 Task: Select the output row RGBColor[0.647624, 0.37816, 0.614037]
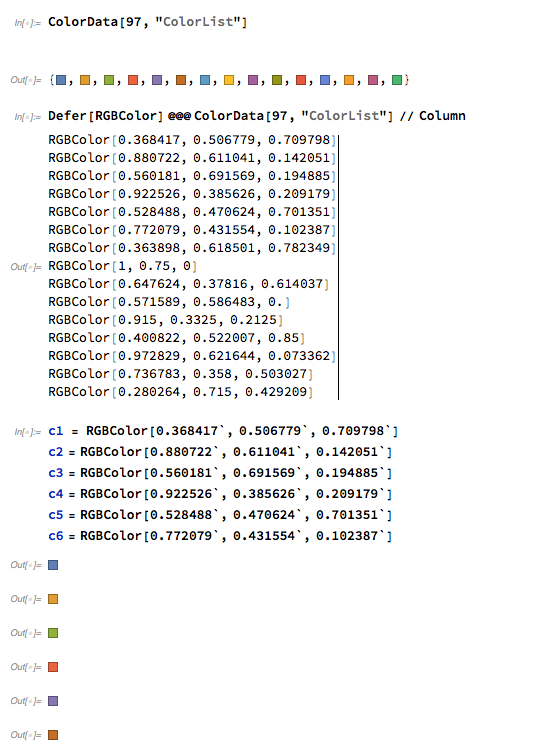(188, 284)
